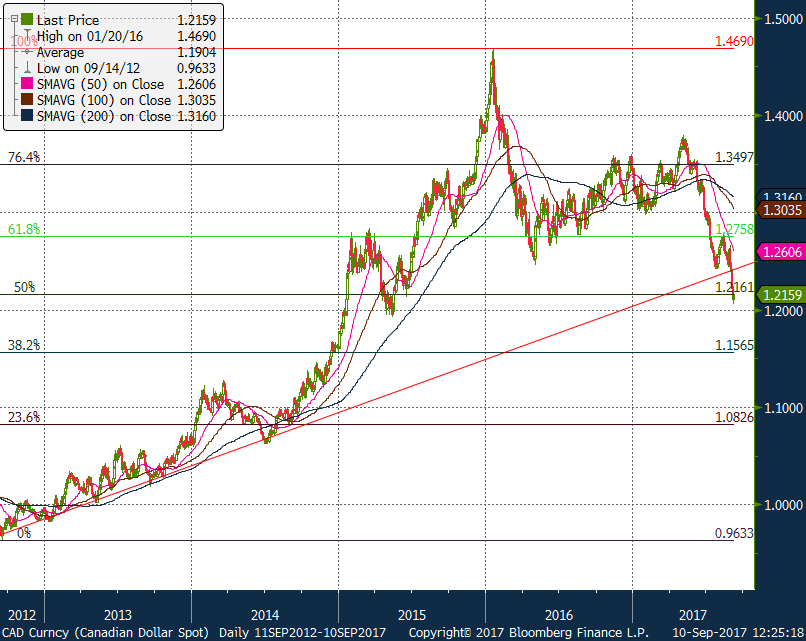Click the magenta SMAVG (50) legend swatch
Screen dimensions: 806x641
click(27, 84)
